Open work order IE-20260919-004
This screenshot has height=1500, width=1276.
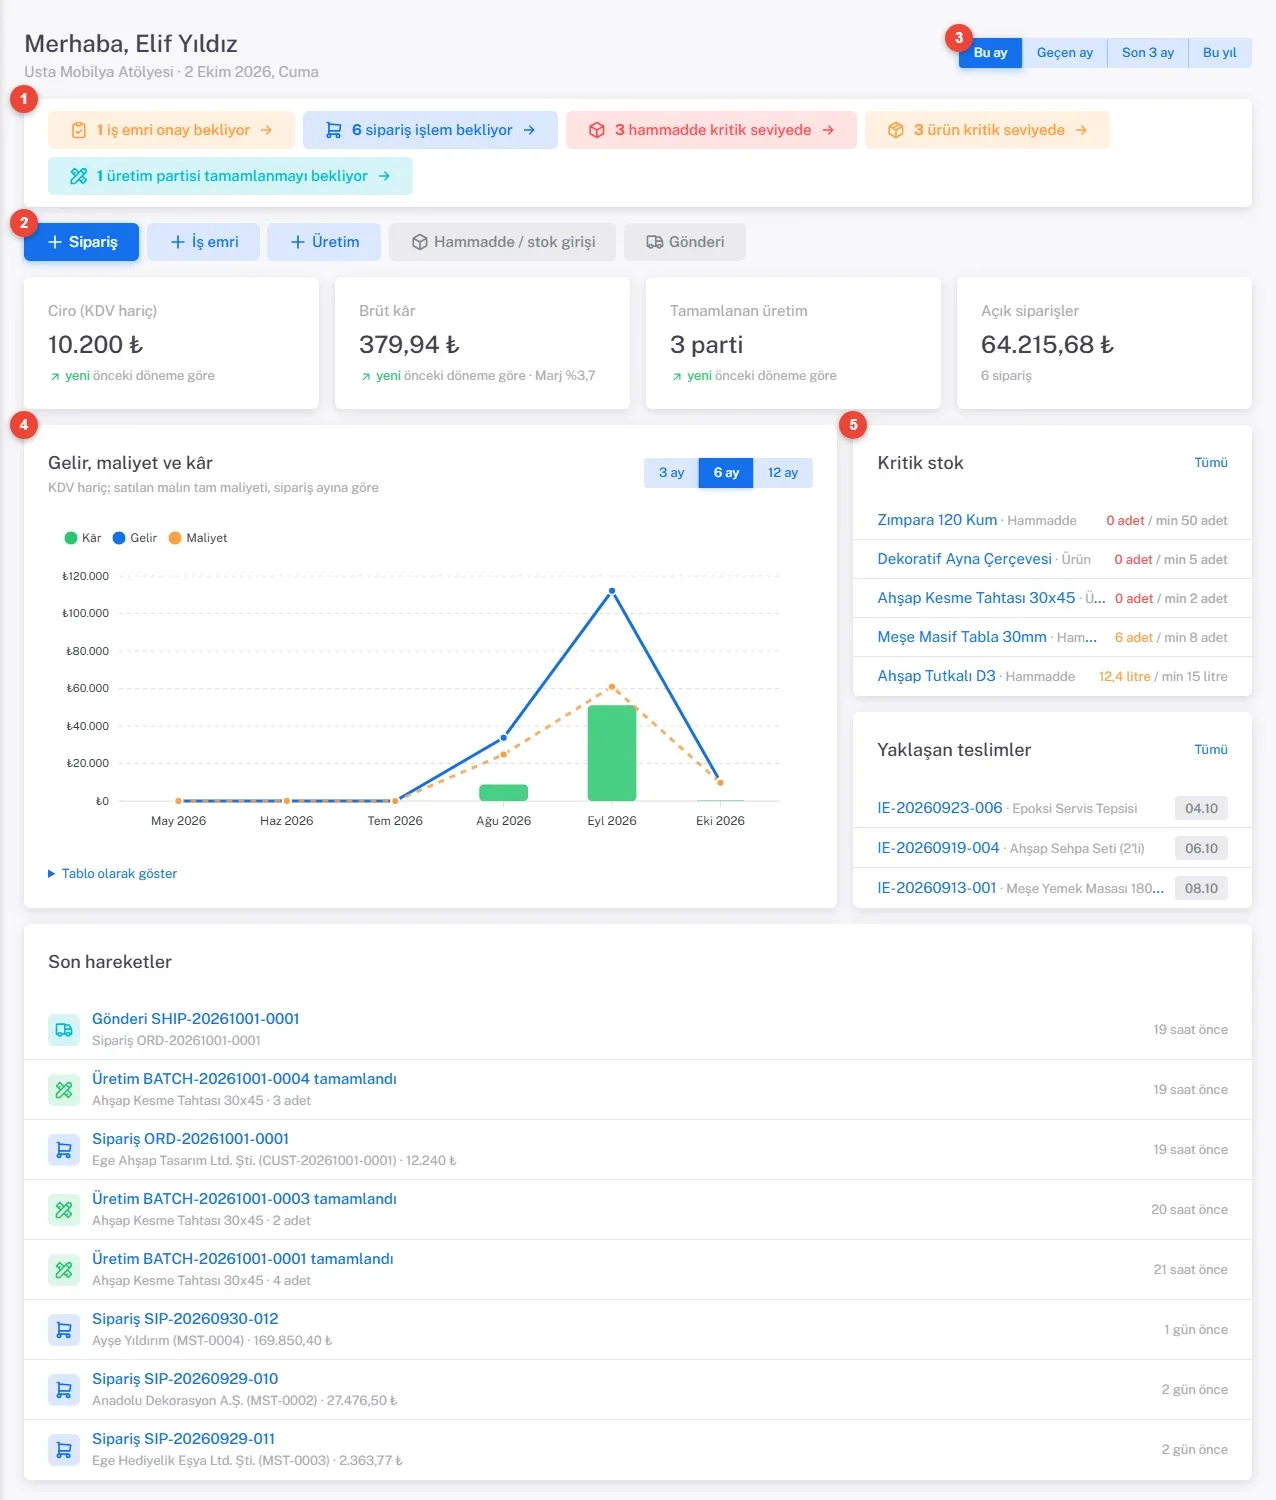point(938,848)
